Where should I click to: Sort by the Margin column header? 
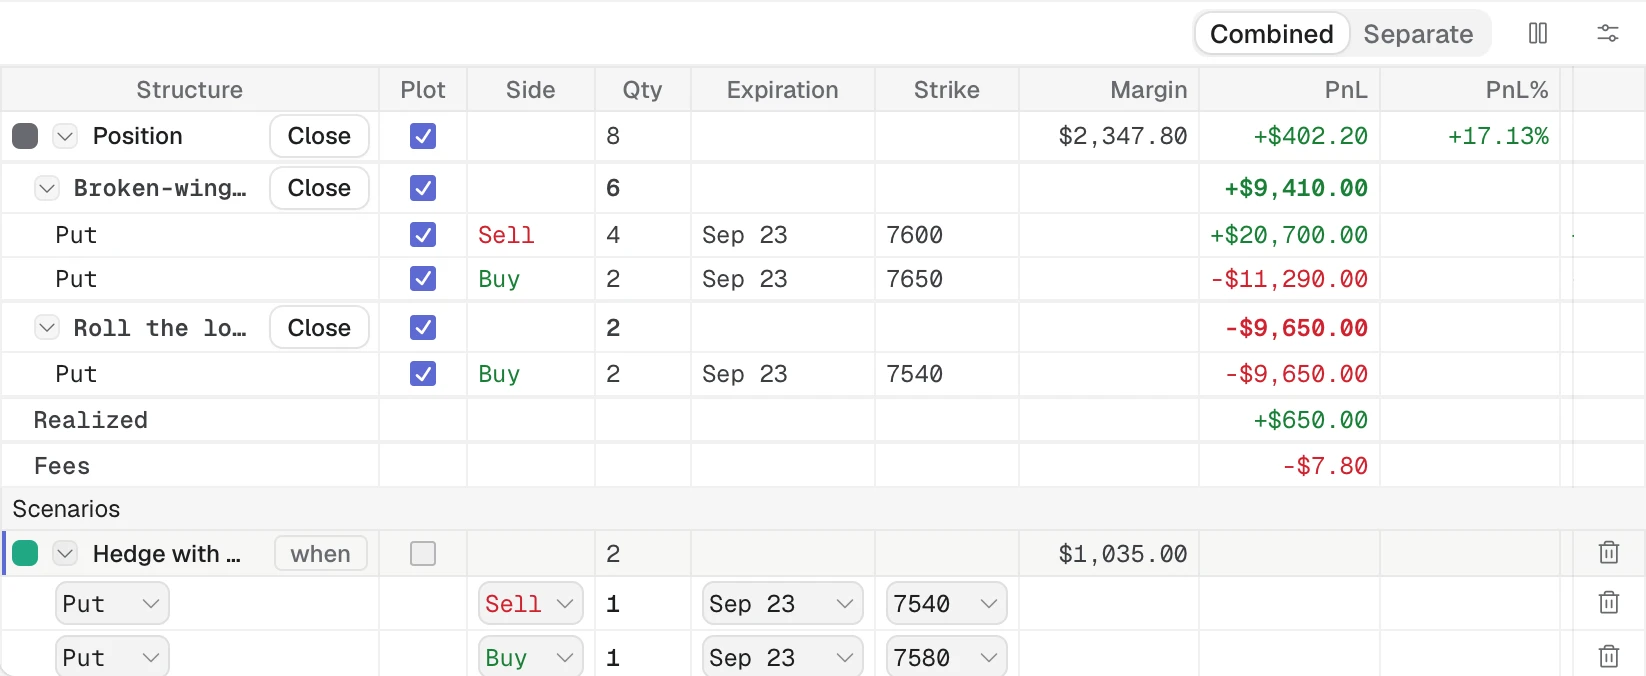pos(1109,90)
